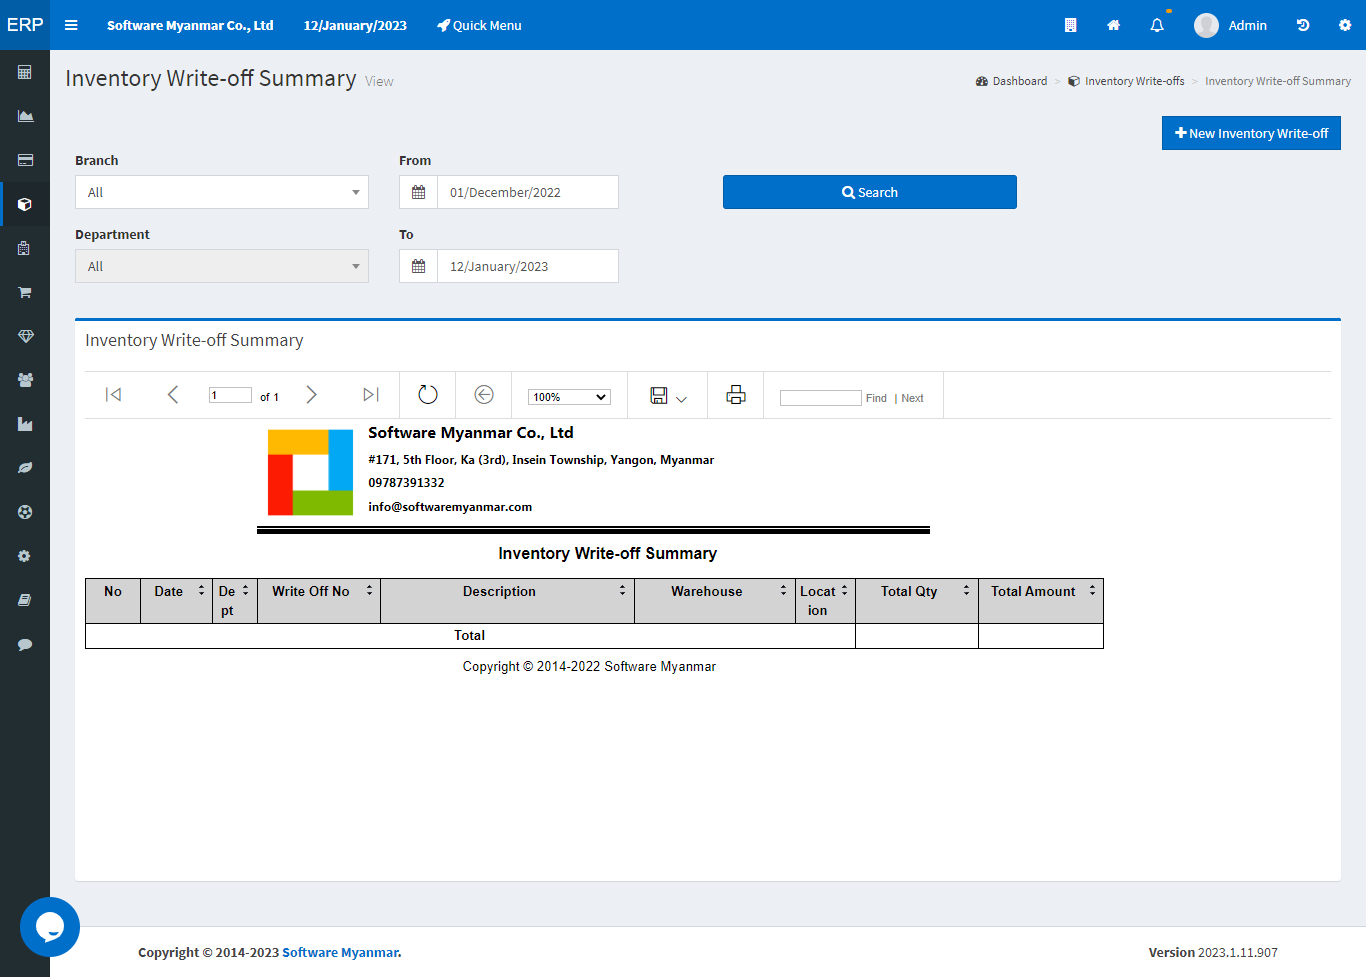This screenshot has height=977, width=1366.
Task: Open cog icon in sidebar
Action: (x=25, y=556)
